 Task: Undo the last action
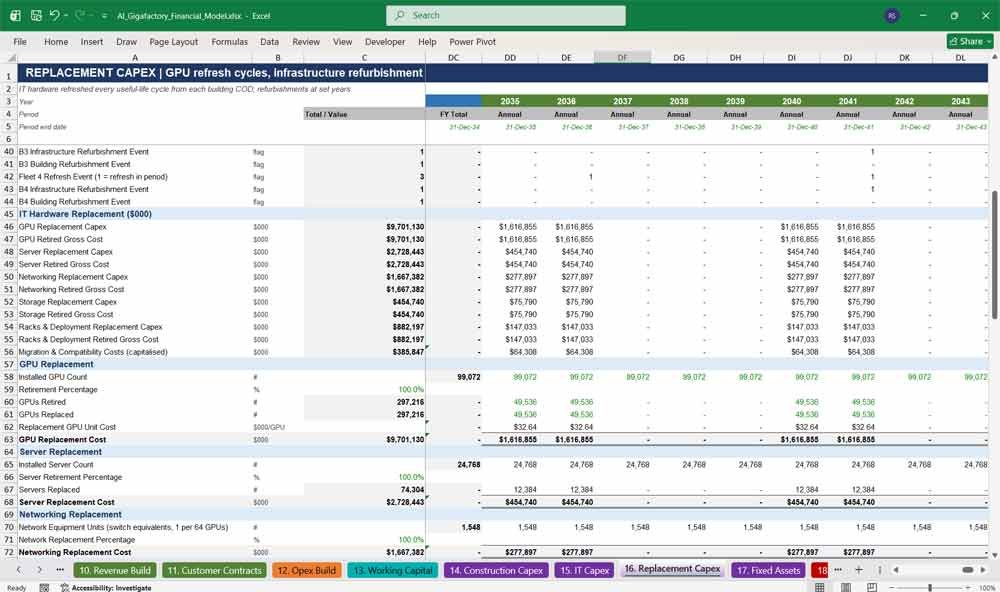tap(54, 15)
